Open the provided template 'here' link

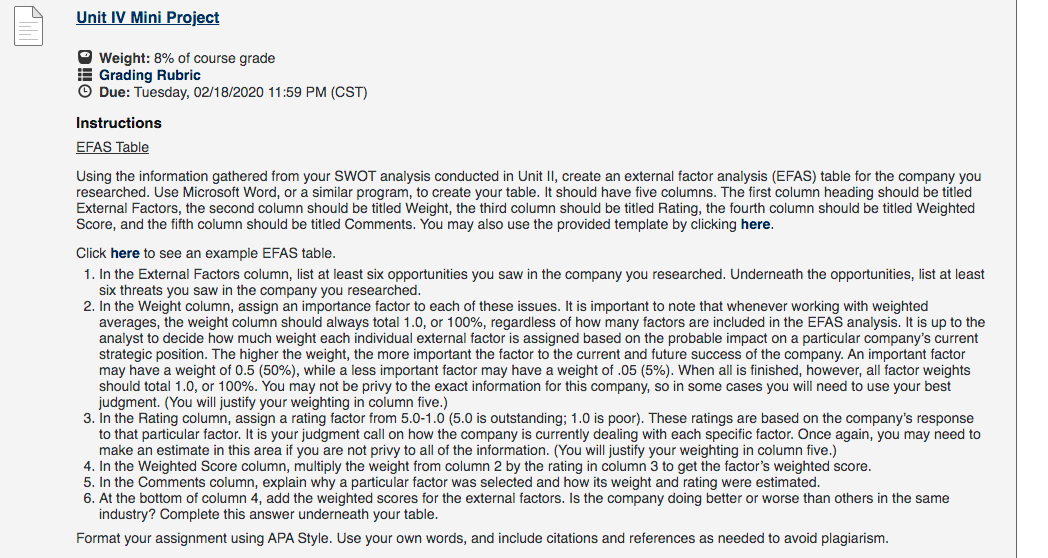755,225
